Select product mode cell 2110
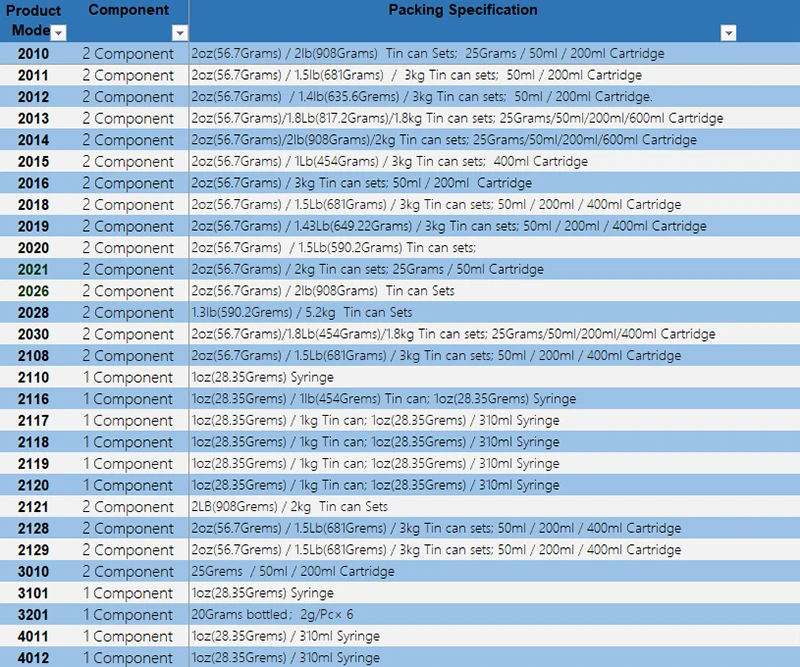The width and height of the screenshot is (800, 667). 34,377
